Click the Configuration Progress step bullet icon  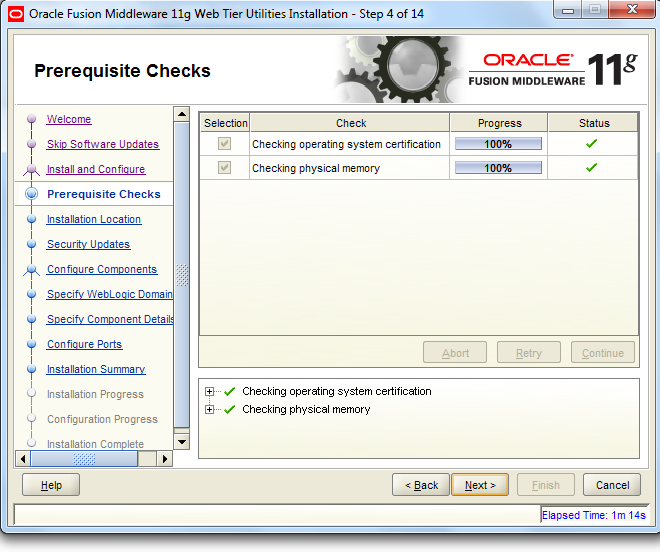point(32,418)
